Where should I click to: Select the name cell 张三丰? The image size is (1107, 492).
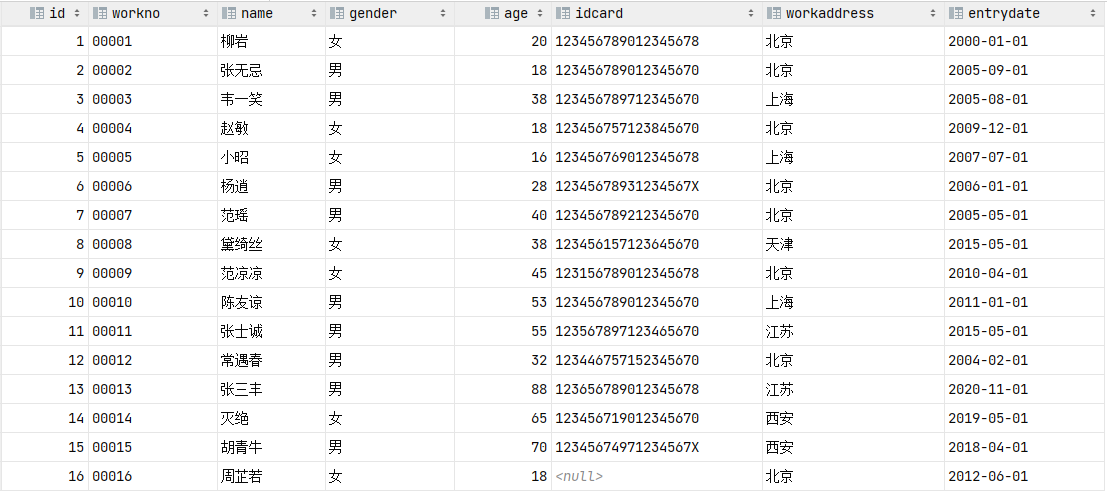coord(241,389)
